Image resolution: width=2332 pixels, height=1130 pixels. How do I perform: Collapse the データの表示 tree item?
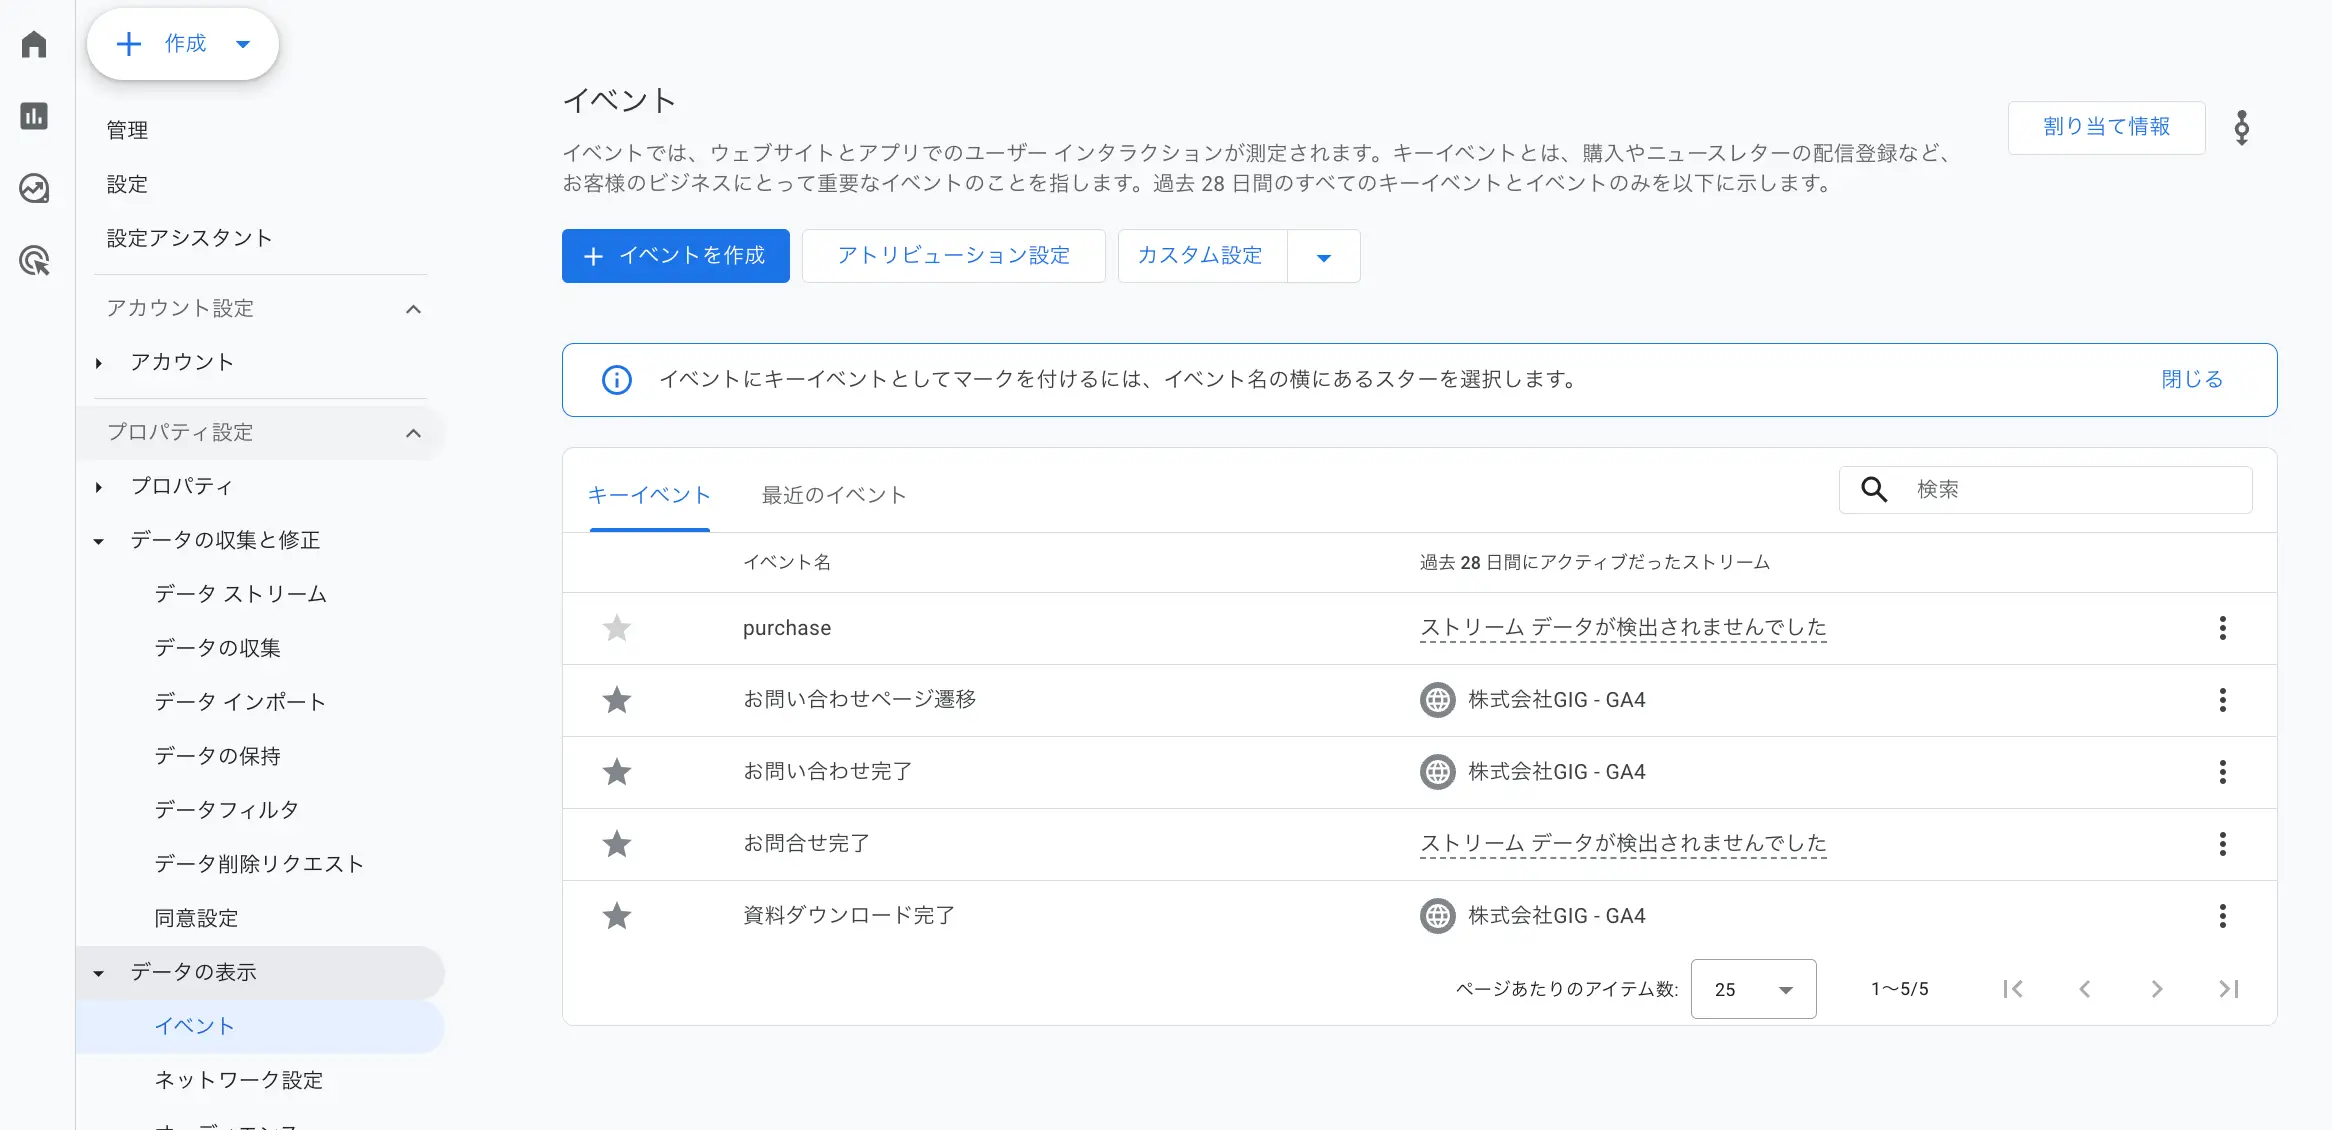tap(98, 973)
